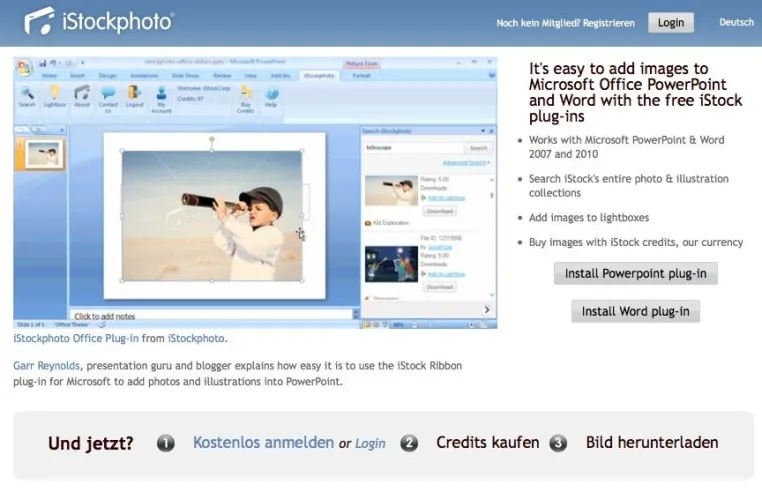Switch to the Add-Ins ribbon tab

[x=280, y=75]
